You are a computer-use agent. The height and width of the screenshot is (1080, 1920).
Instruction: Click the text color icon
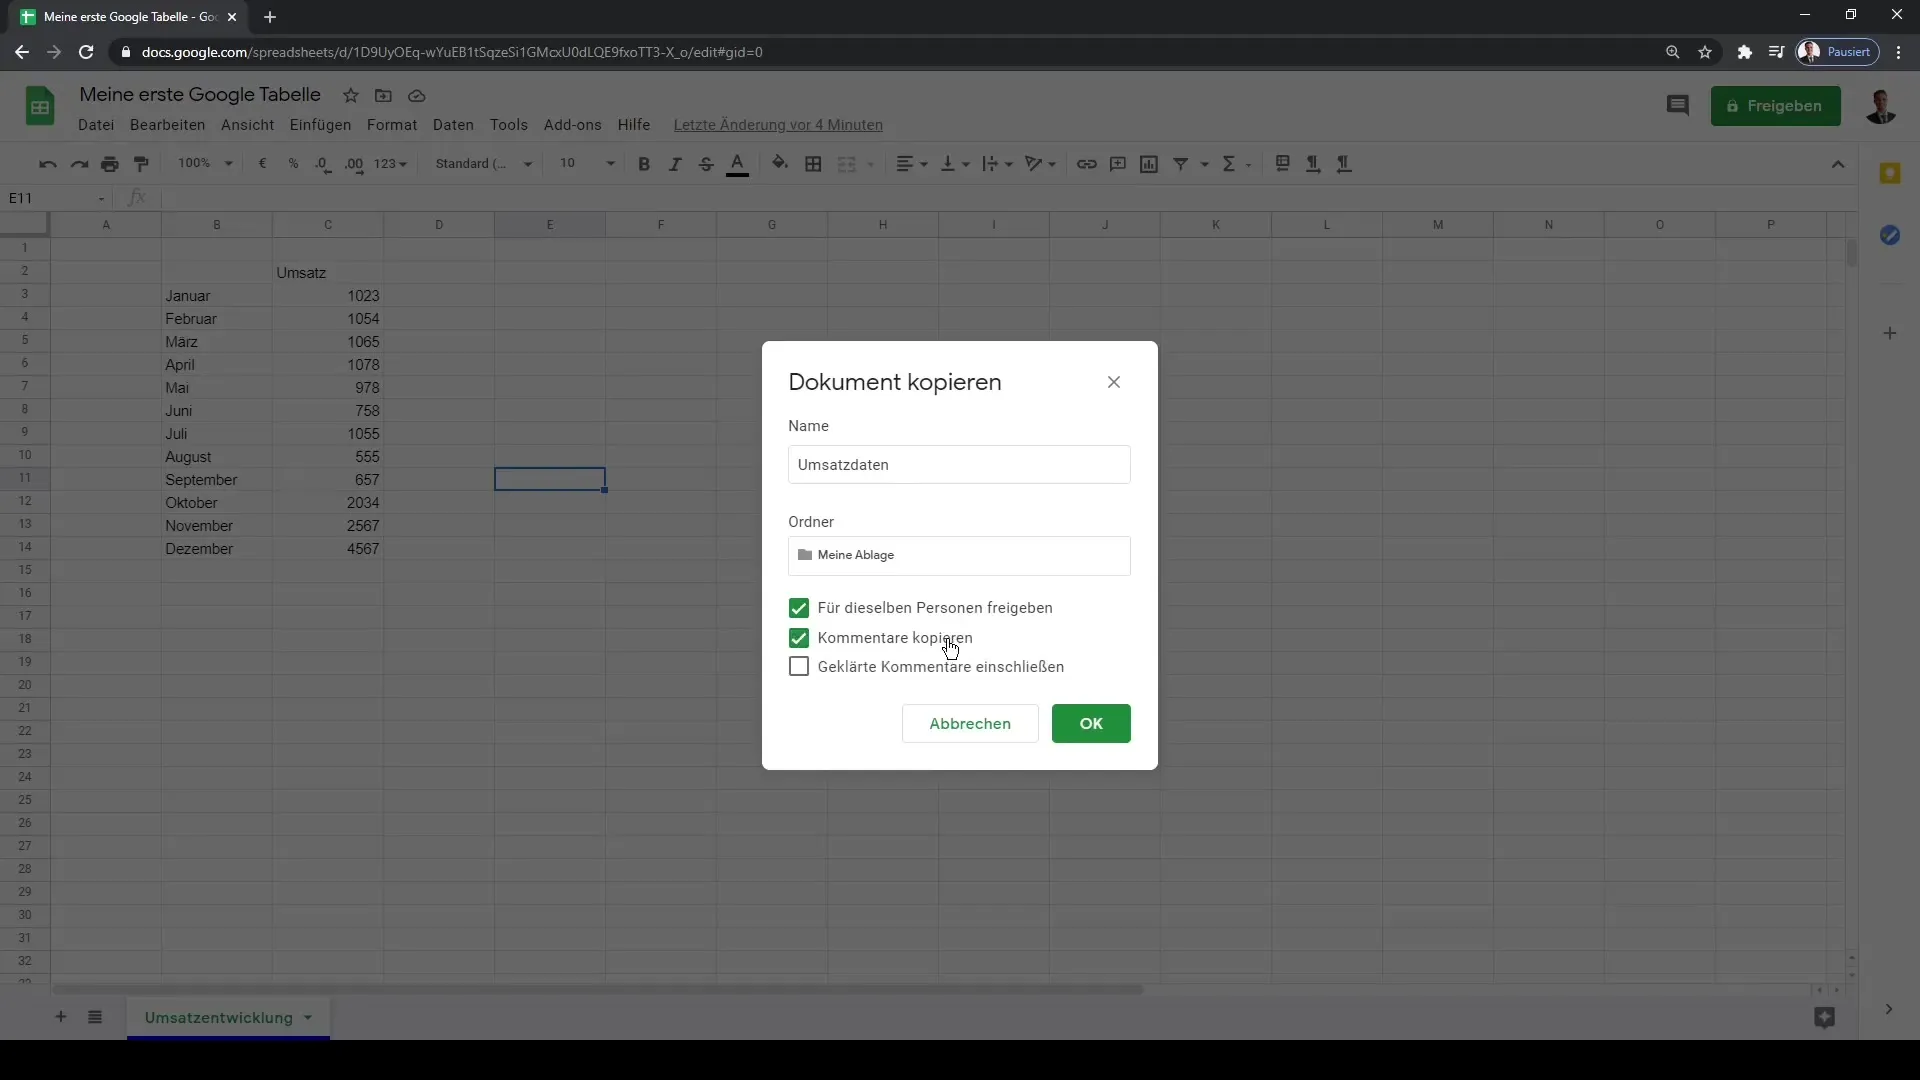737,164
